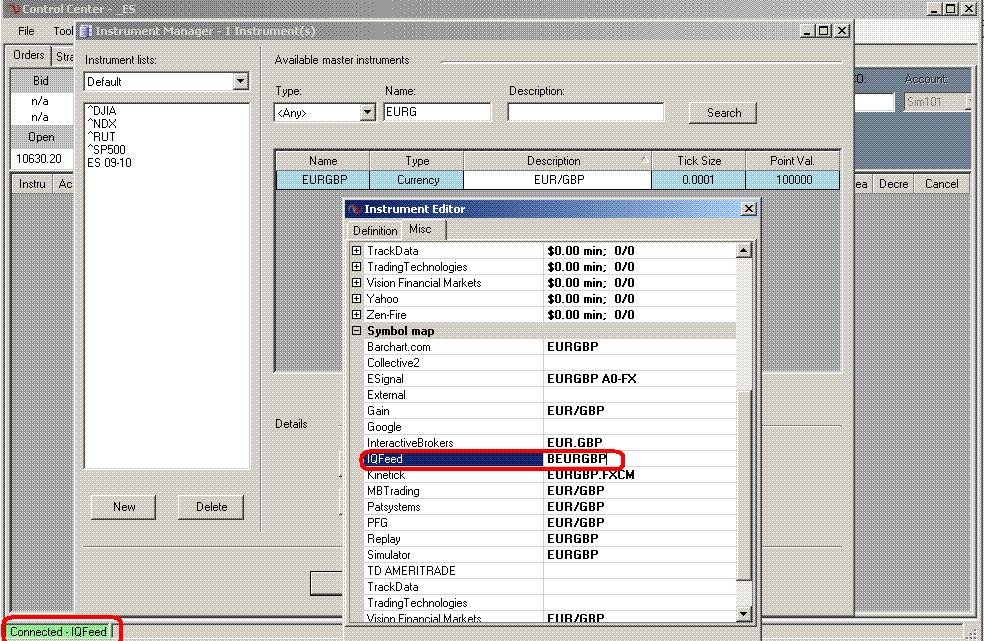984x641 pixels.
Task: Select ^NDX in the instrument list
Action: point(102,124)
